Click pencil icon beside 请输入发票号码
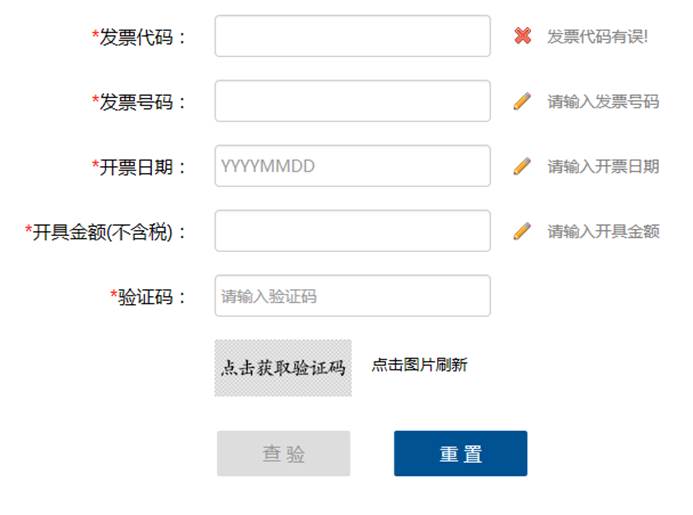Image resolution: width=693 pixels, height=515 pixels. pyautogui.click(x=522, y=101)
